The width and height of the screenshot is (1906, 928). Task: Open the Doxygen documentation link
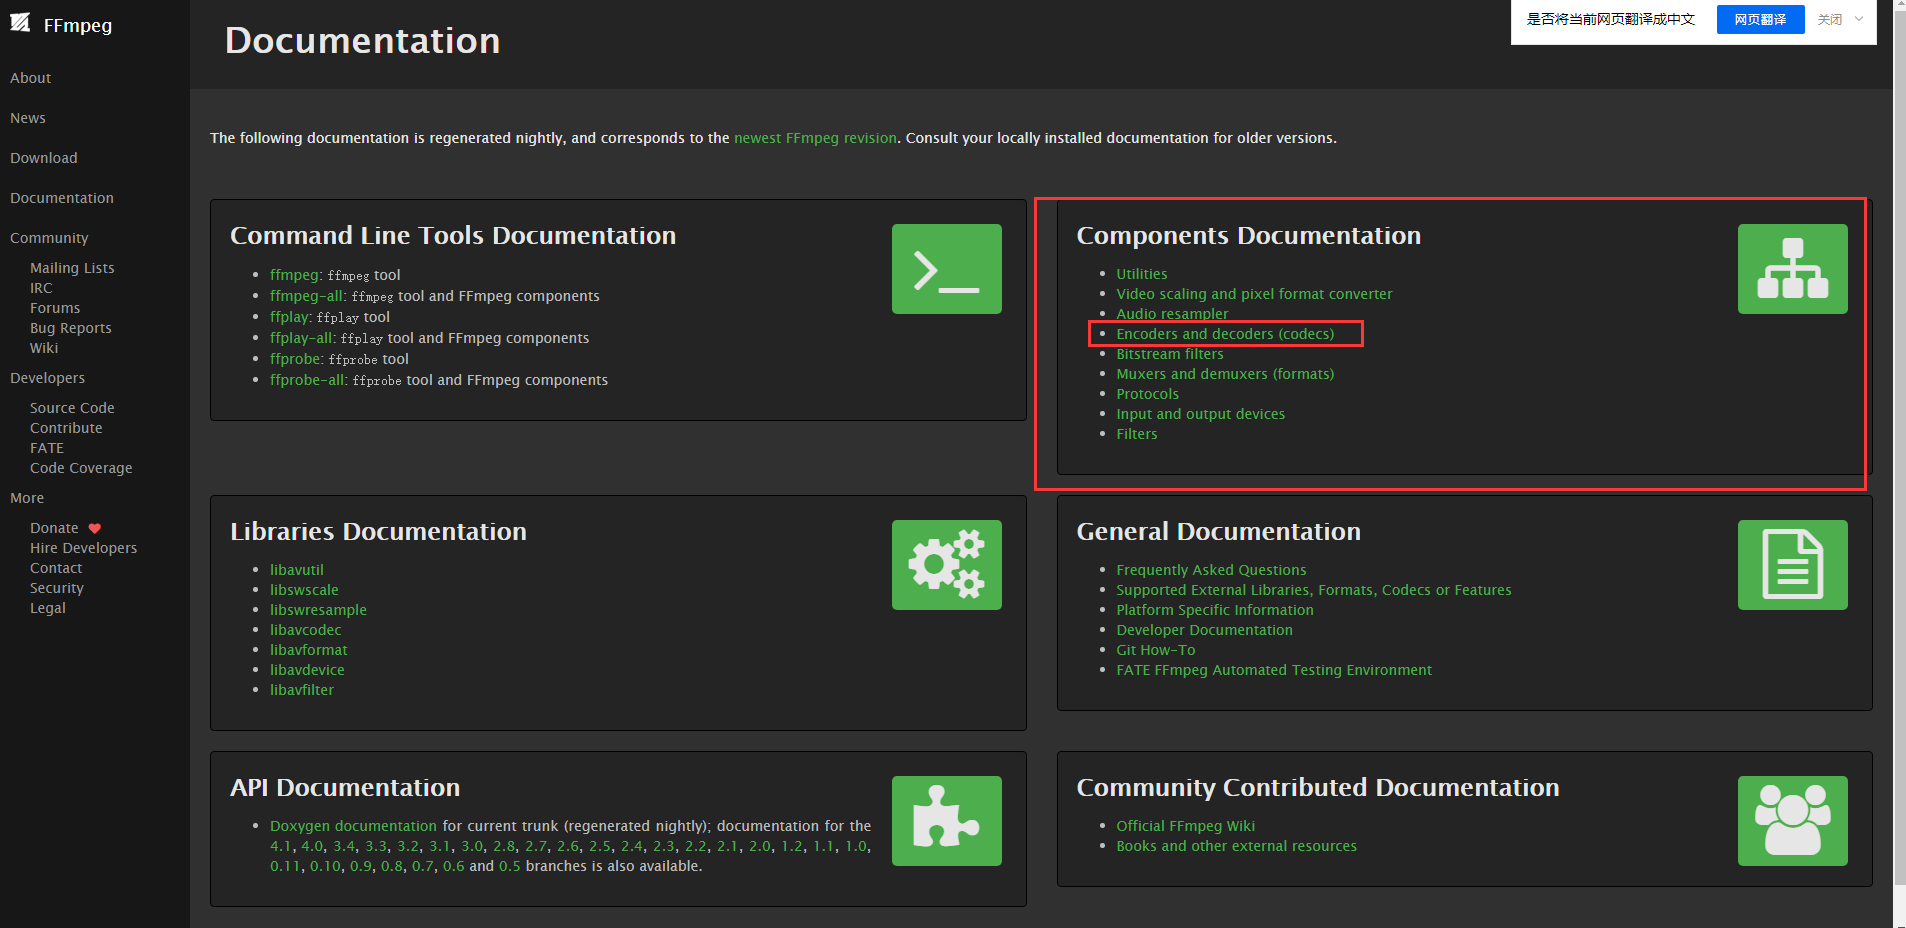tap(353, 826)
